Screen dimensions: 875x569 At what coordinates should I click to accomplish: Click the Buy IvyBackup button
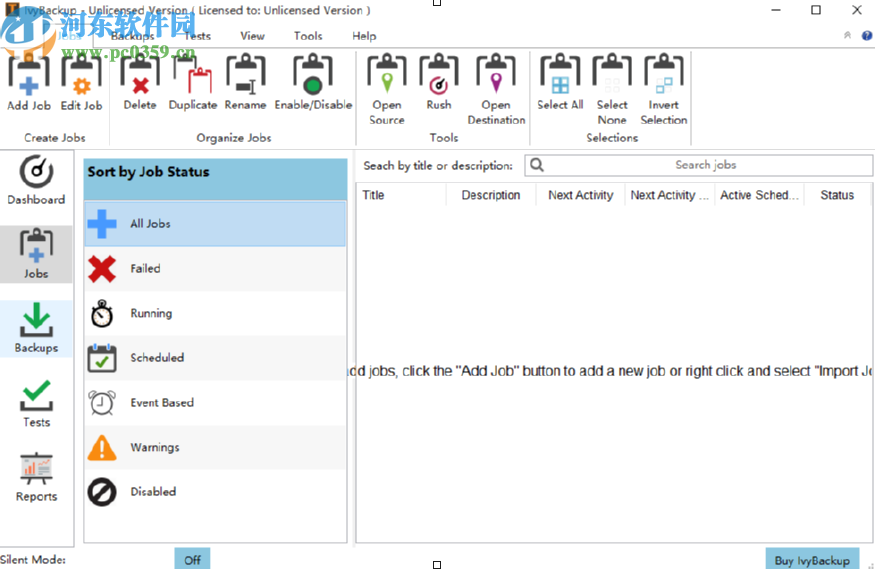point(812,560)
